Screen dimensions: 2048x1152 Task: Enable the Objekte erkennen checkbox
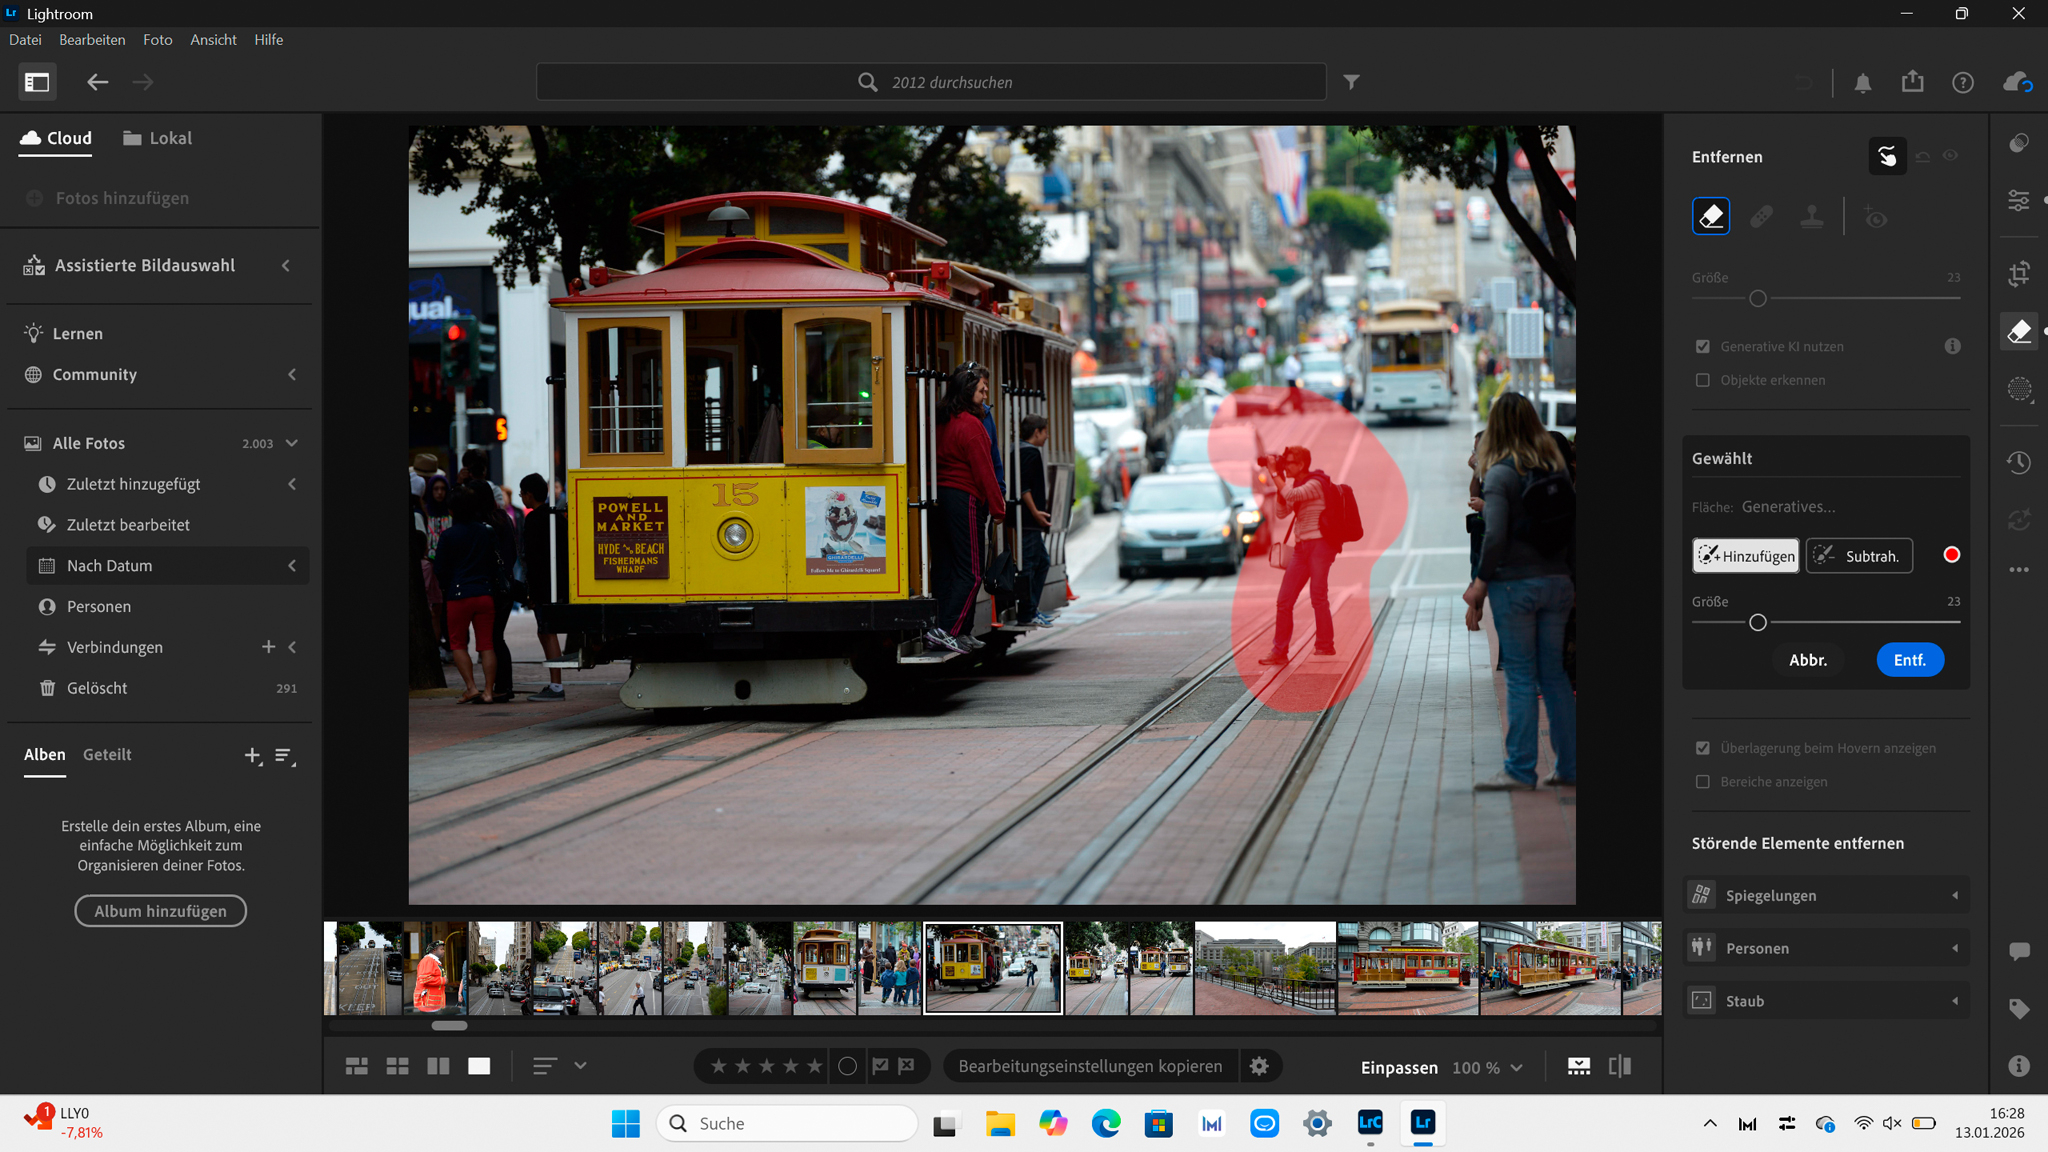(1703, 380)
